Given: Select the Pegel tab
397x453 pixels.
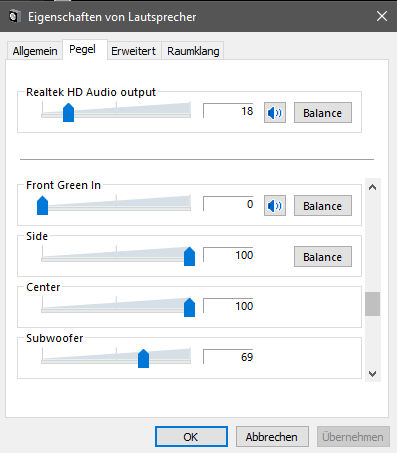Looking at the screenshot, I should point(82,49).
